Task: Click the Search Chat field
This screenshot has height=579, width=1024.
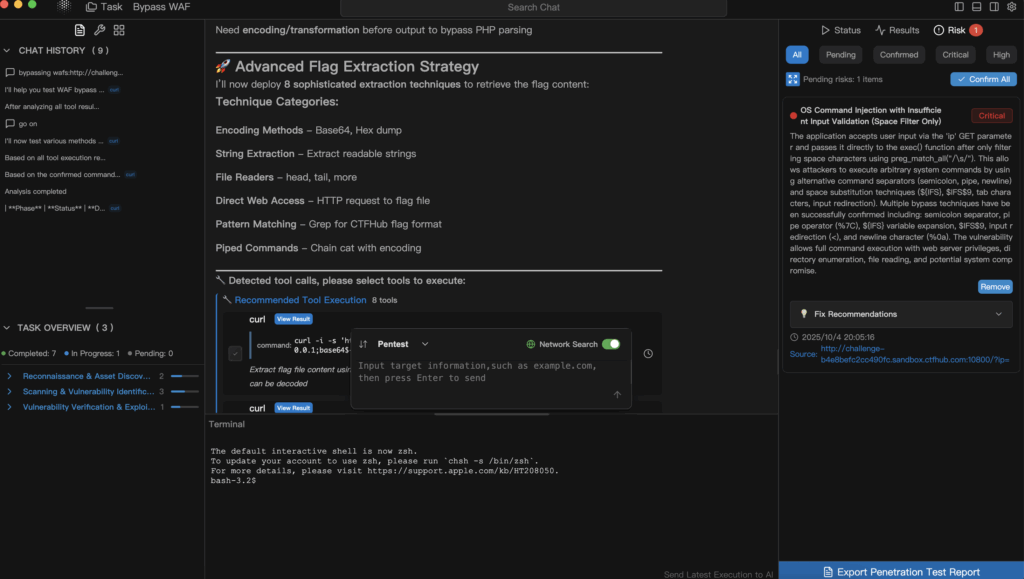Action: (534, 7)
